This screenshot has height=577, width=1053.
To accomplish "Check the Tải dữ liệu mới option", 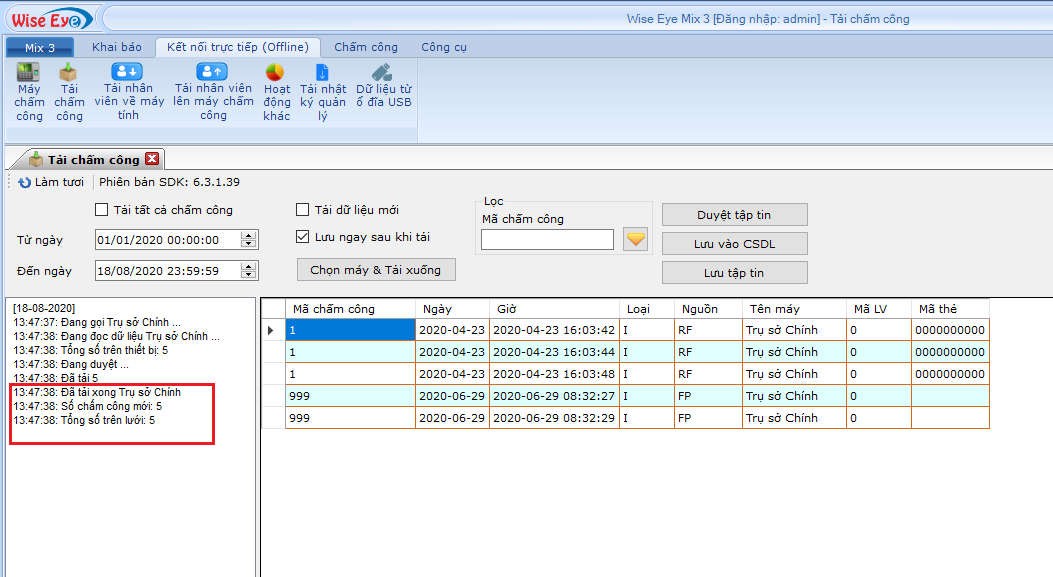I will (x=303, y=210).
